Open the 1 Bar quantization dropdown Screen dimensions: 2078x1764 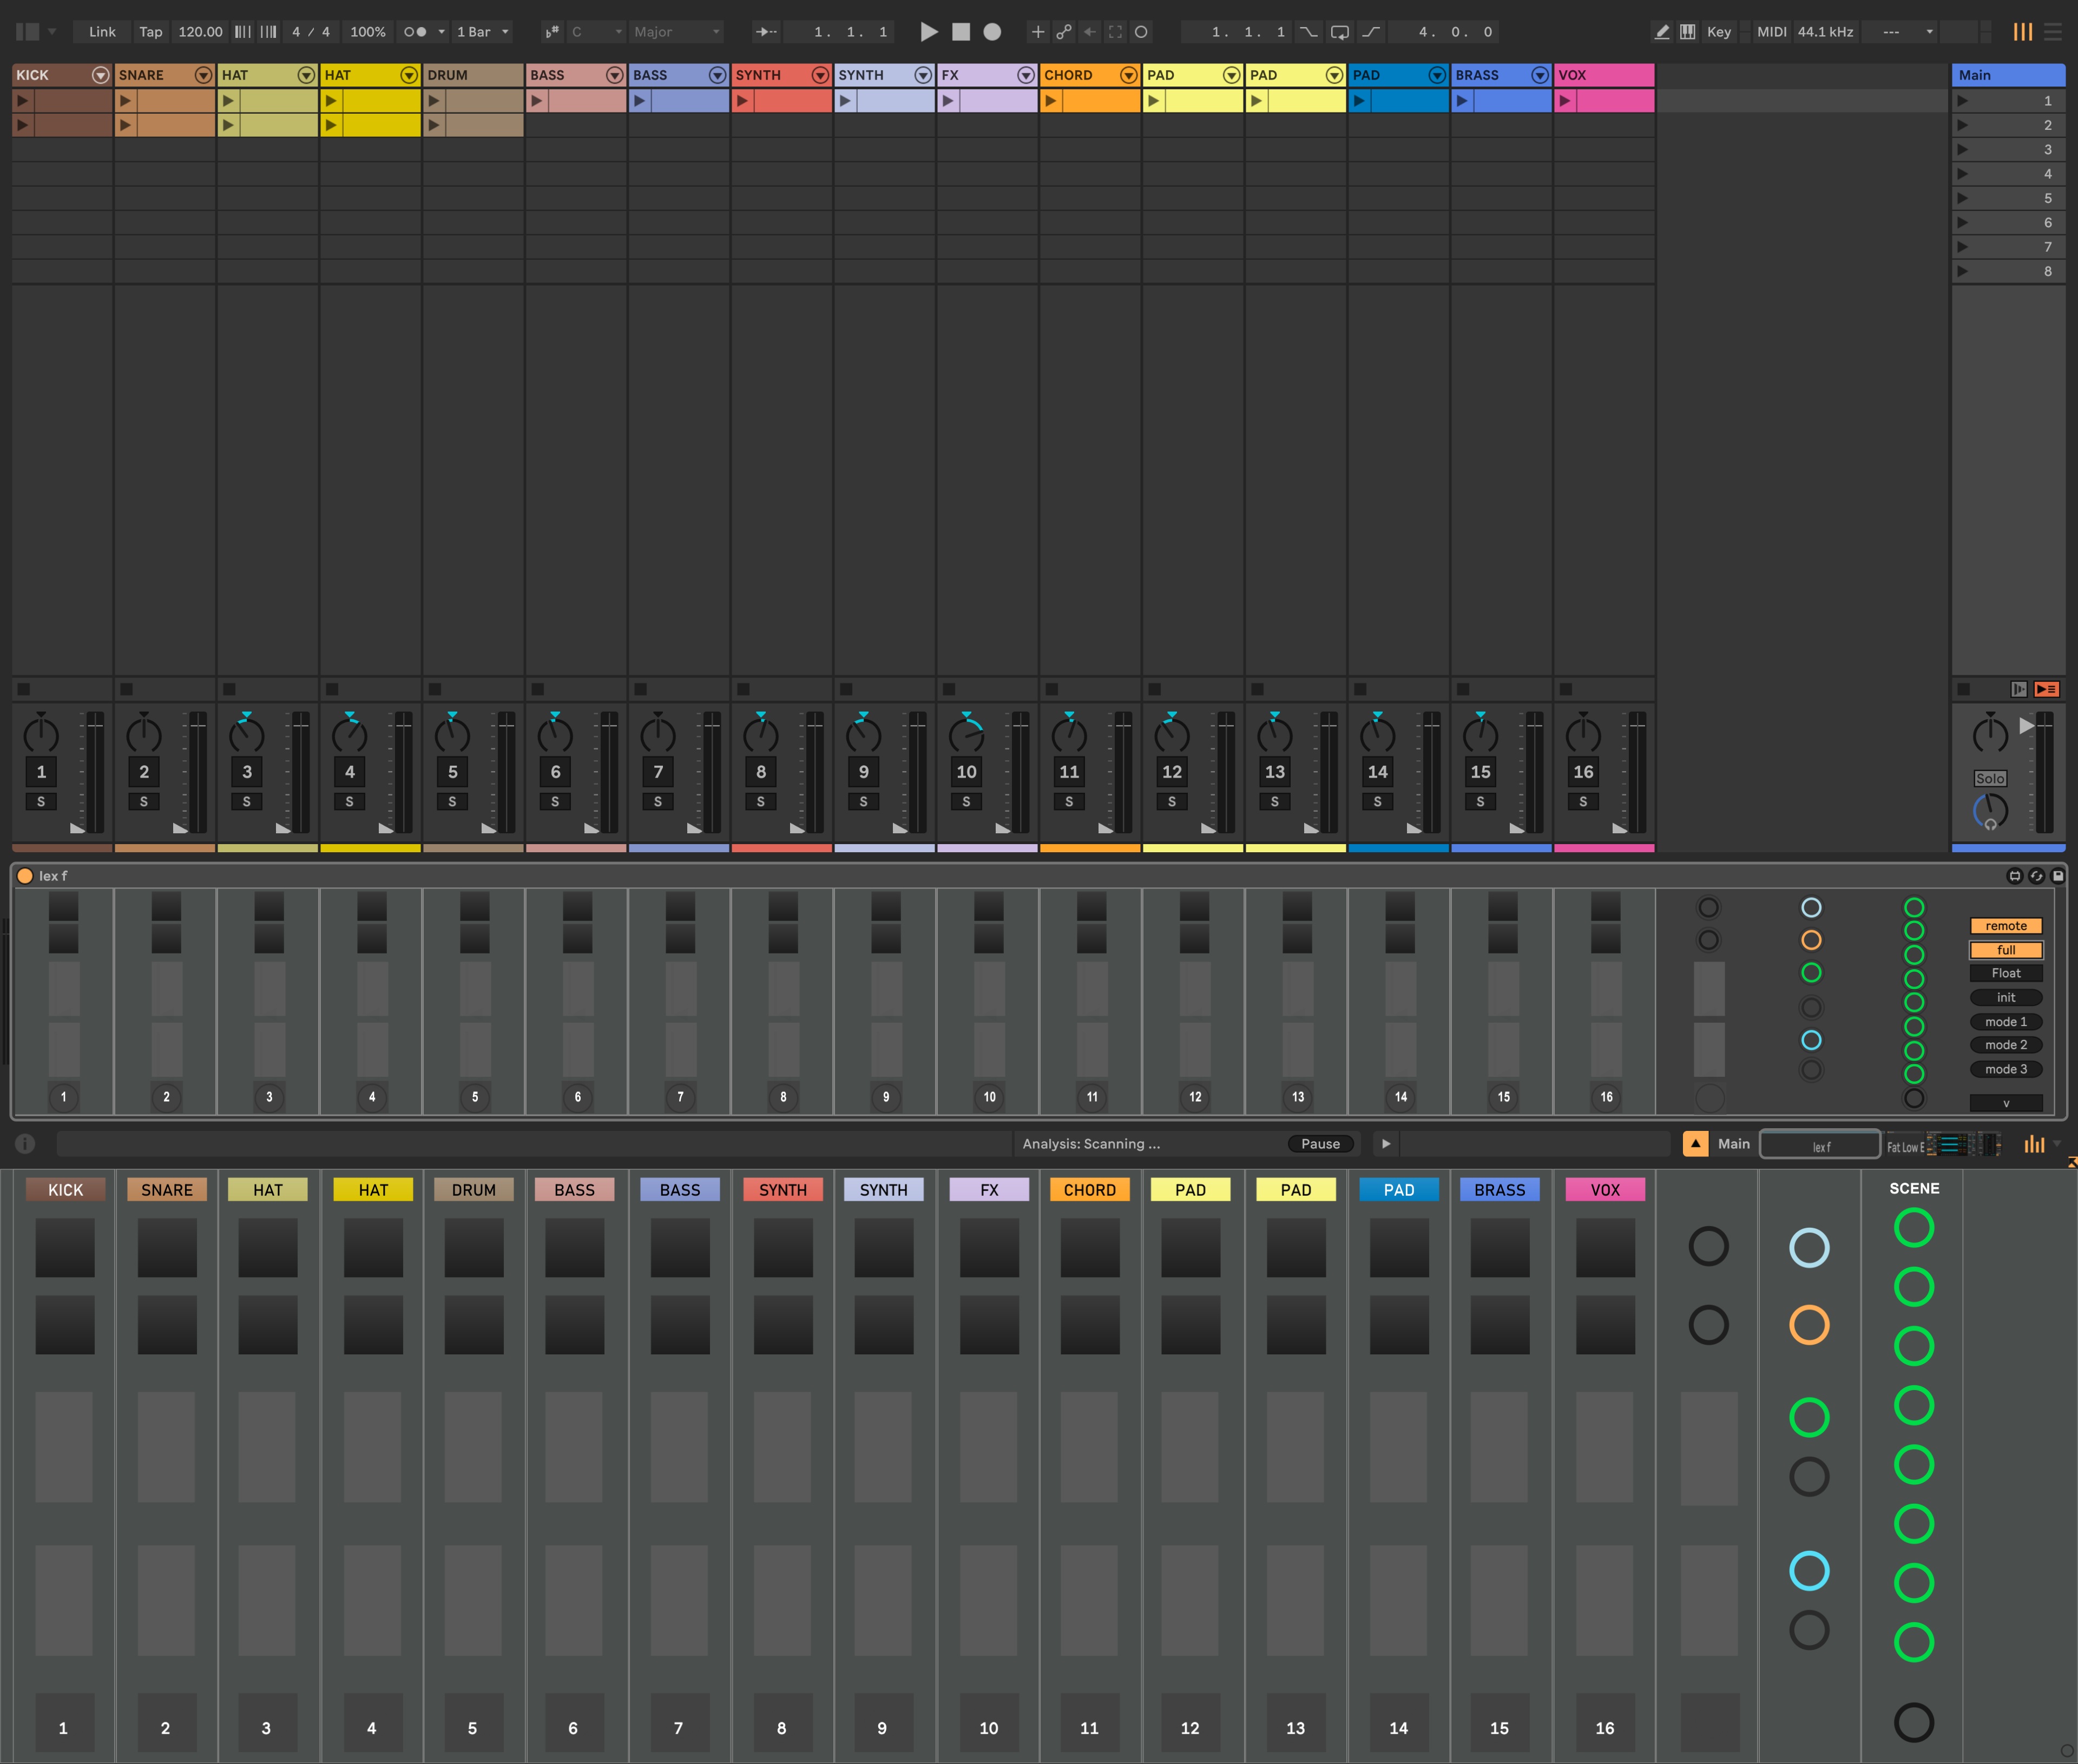pyautogui.click(x=483, y=32)
